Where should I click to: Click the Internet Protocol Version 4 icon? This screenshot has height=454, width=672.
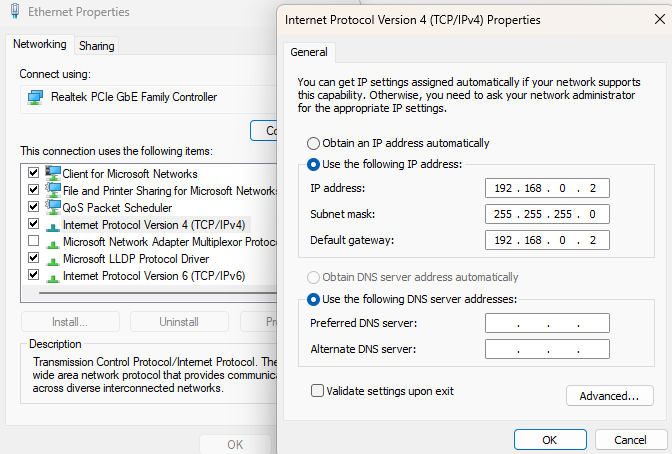[53, 225]
